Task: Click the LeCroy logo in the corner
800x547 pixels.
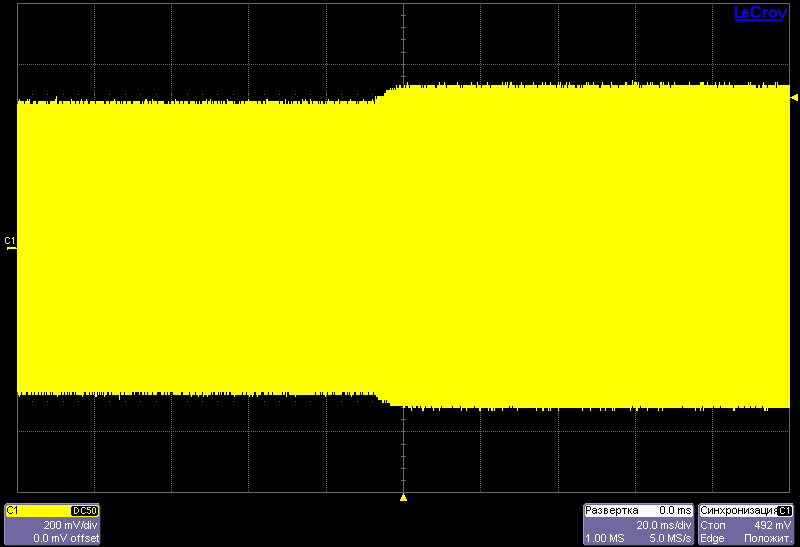Action: pyautogui.click(x=760, y=13)
